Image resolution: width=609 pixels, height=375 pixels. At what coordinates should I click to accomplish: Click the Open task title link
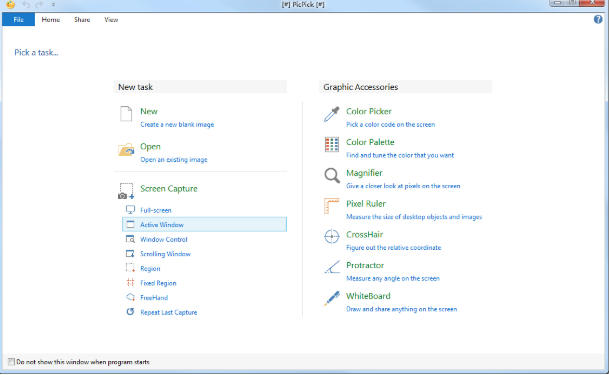pos(150,147)
